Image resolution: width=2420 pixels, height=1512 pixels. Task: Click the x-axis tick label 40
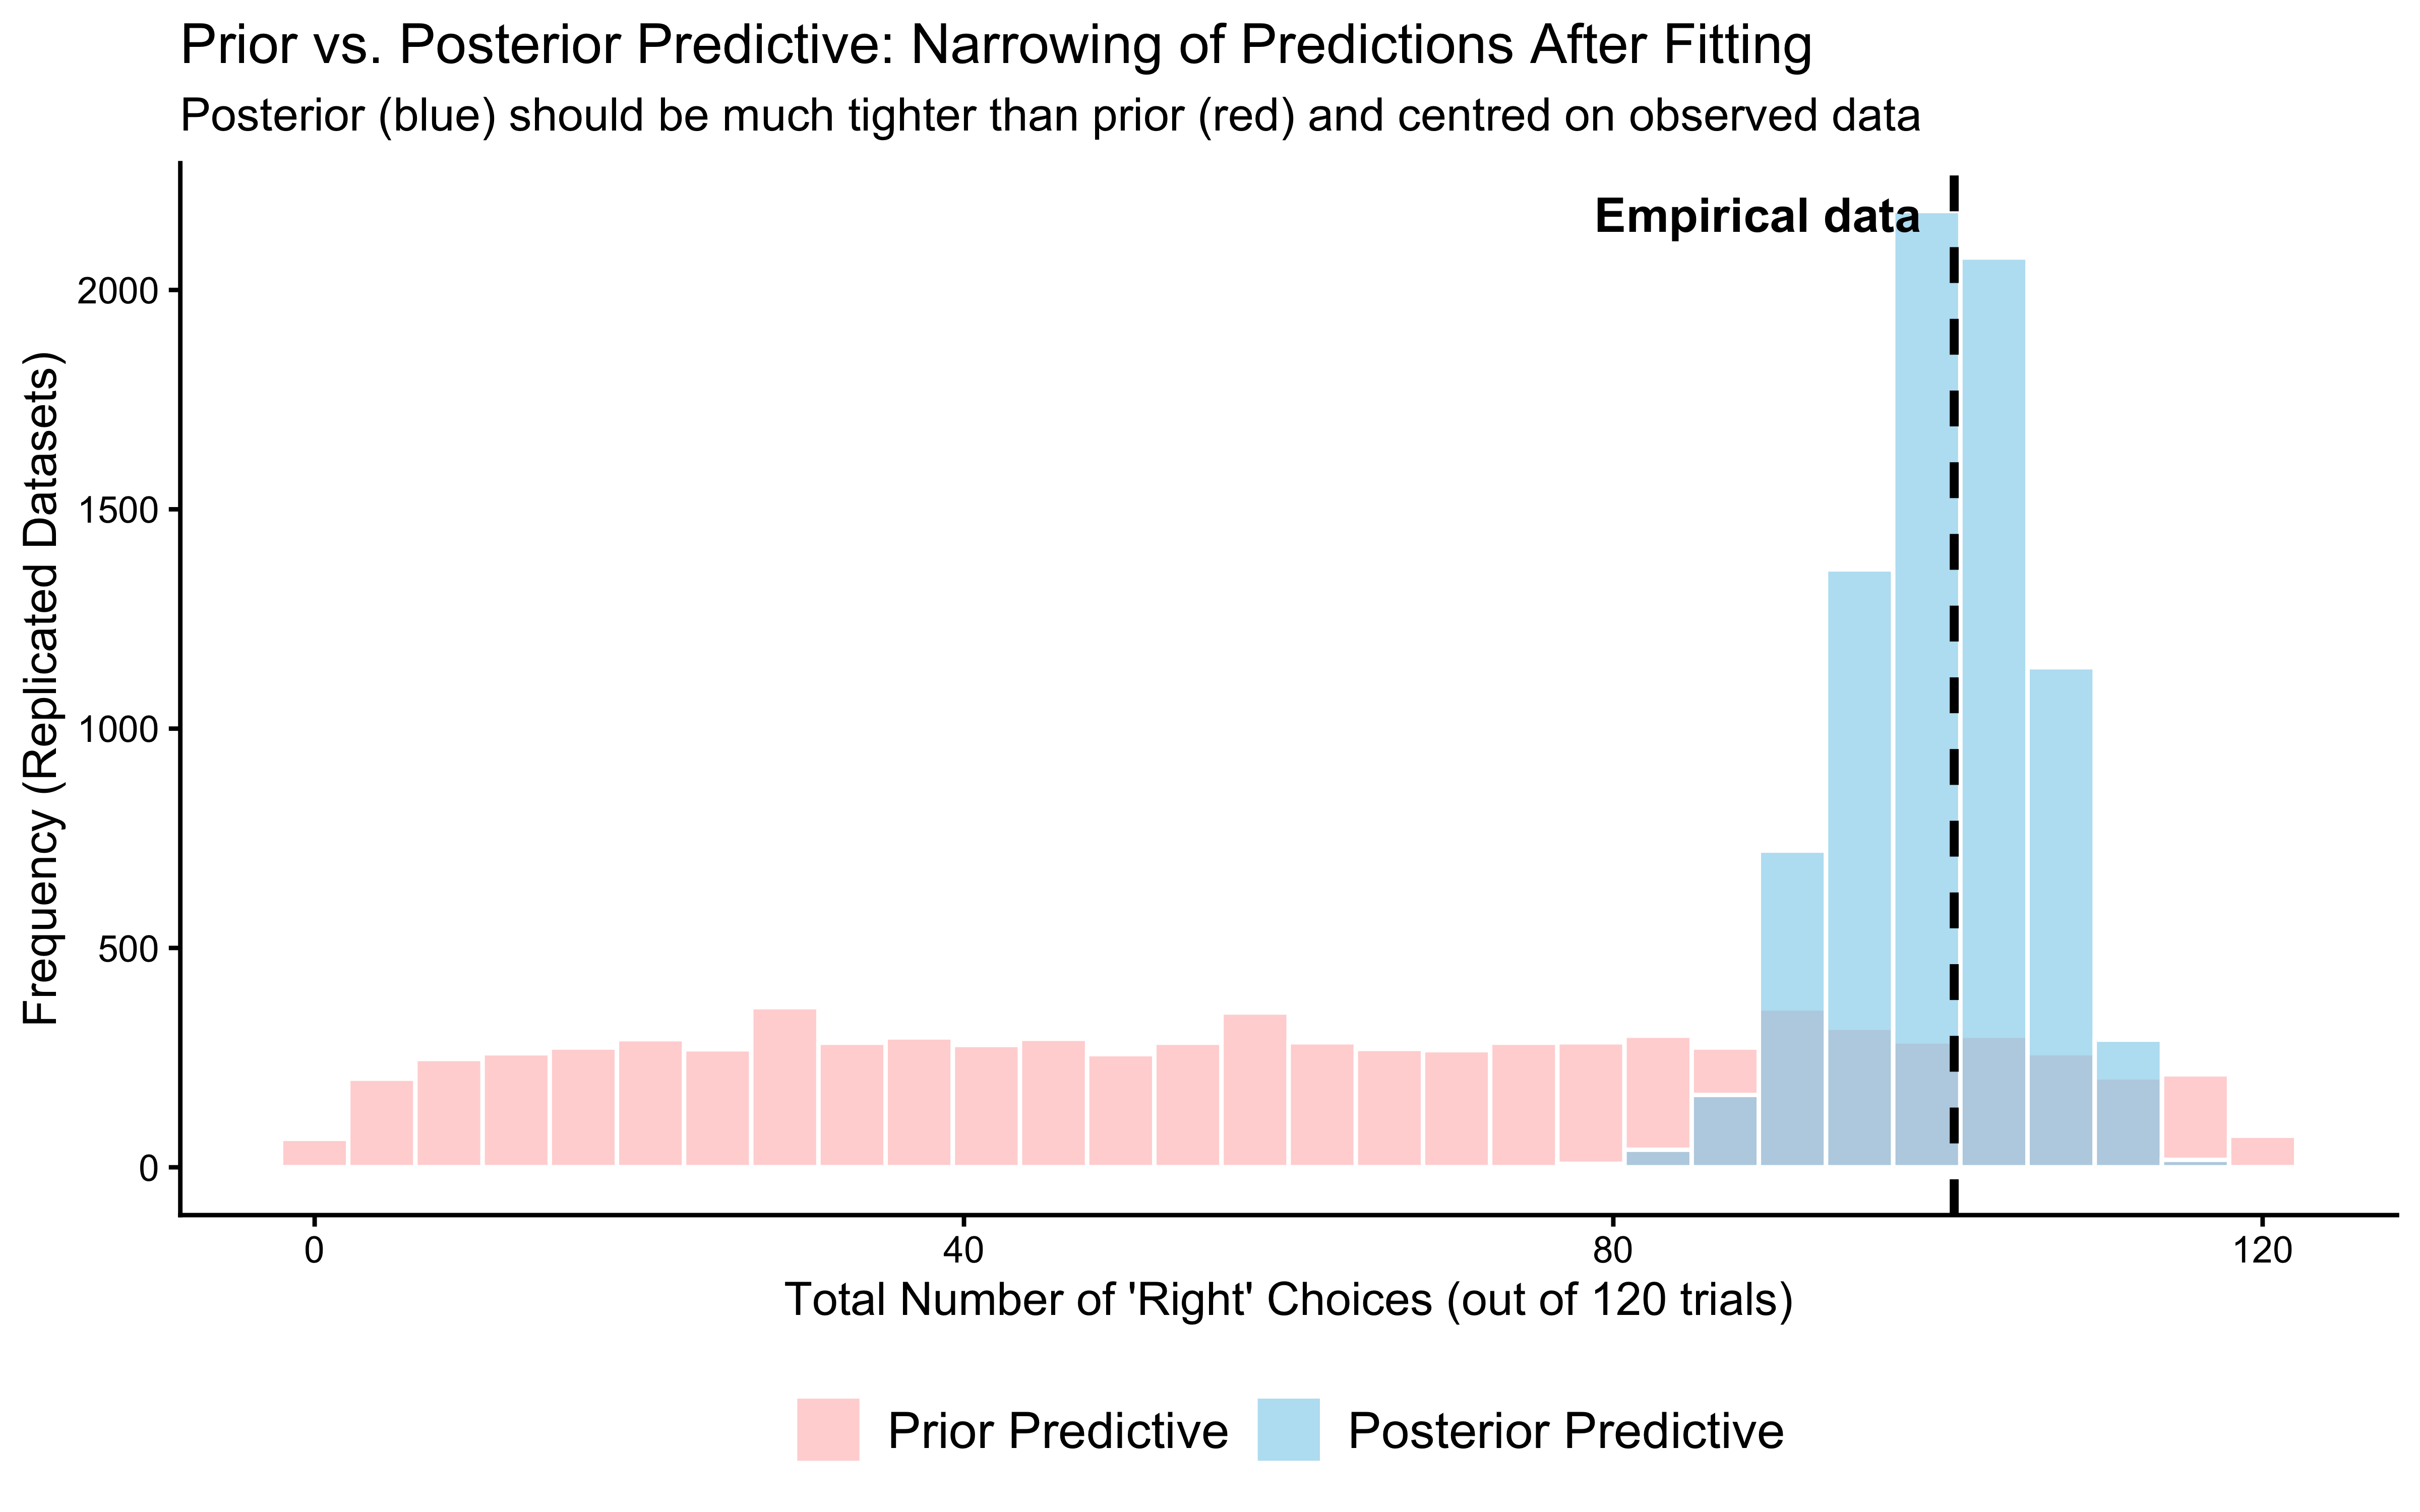[x=963, y=1253]
